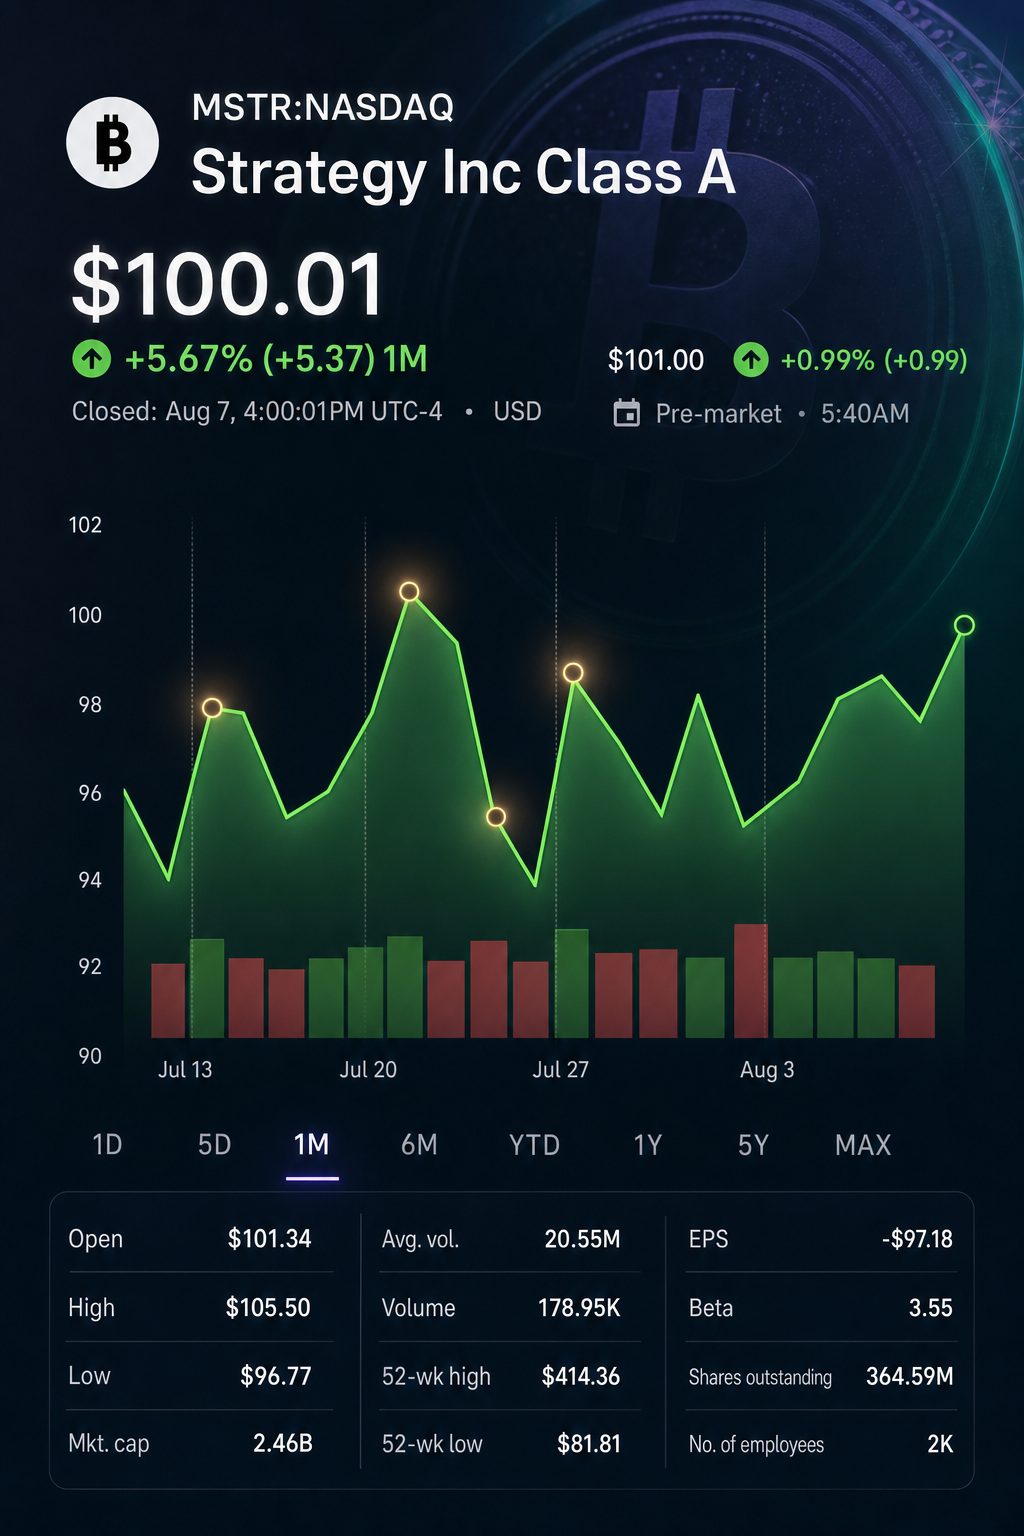1024x1536 pixels.
Task: Click the Closed: Aug 7 timestamp text
Action: 257,412
